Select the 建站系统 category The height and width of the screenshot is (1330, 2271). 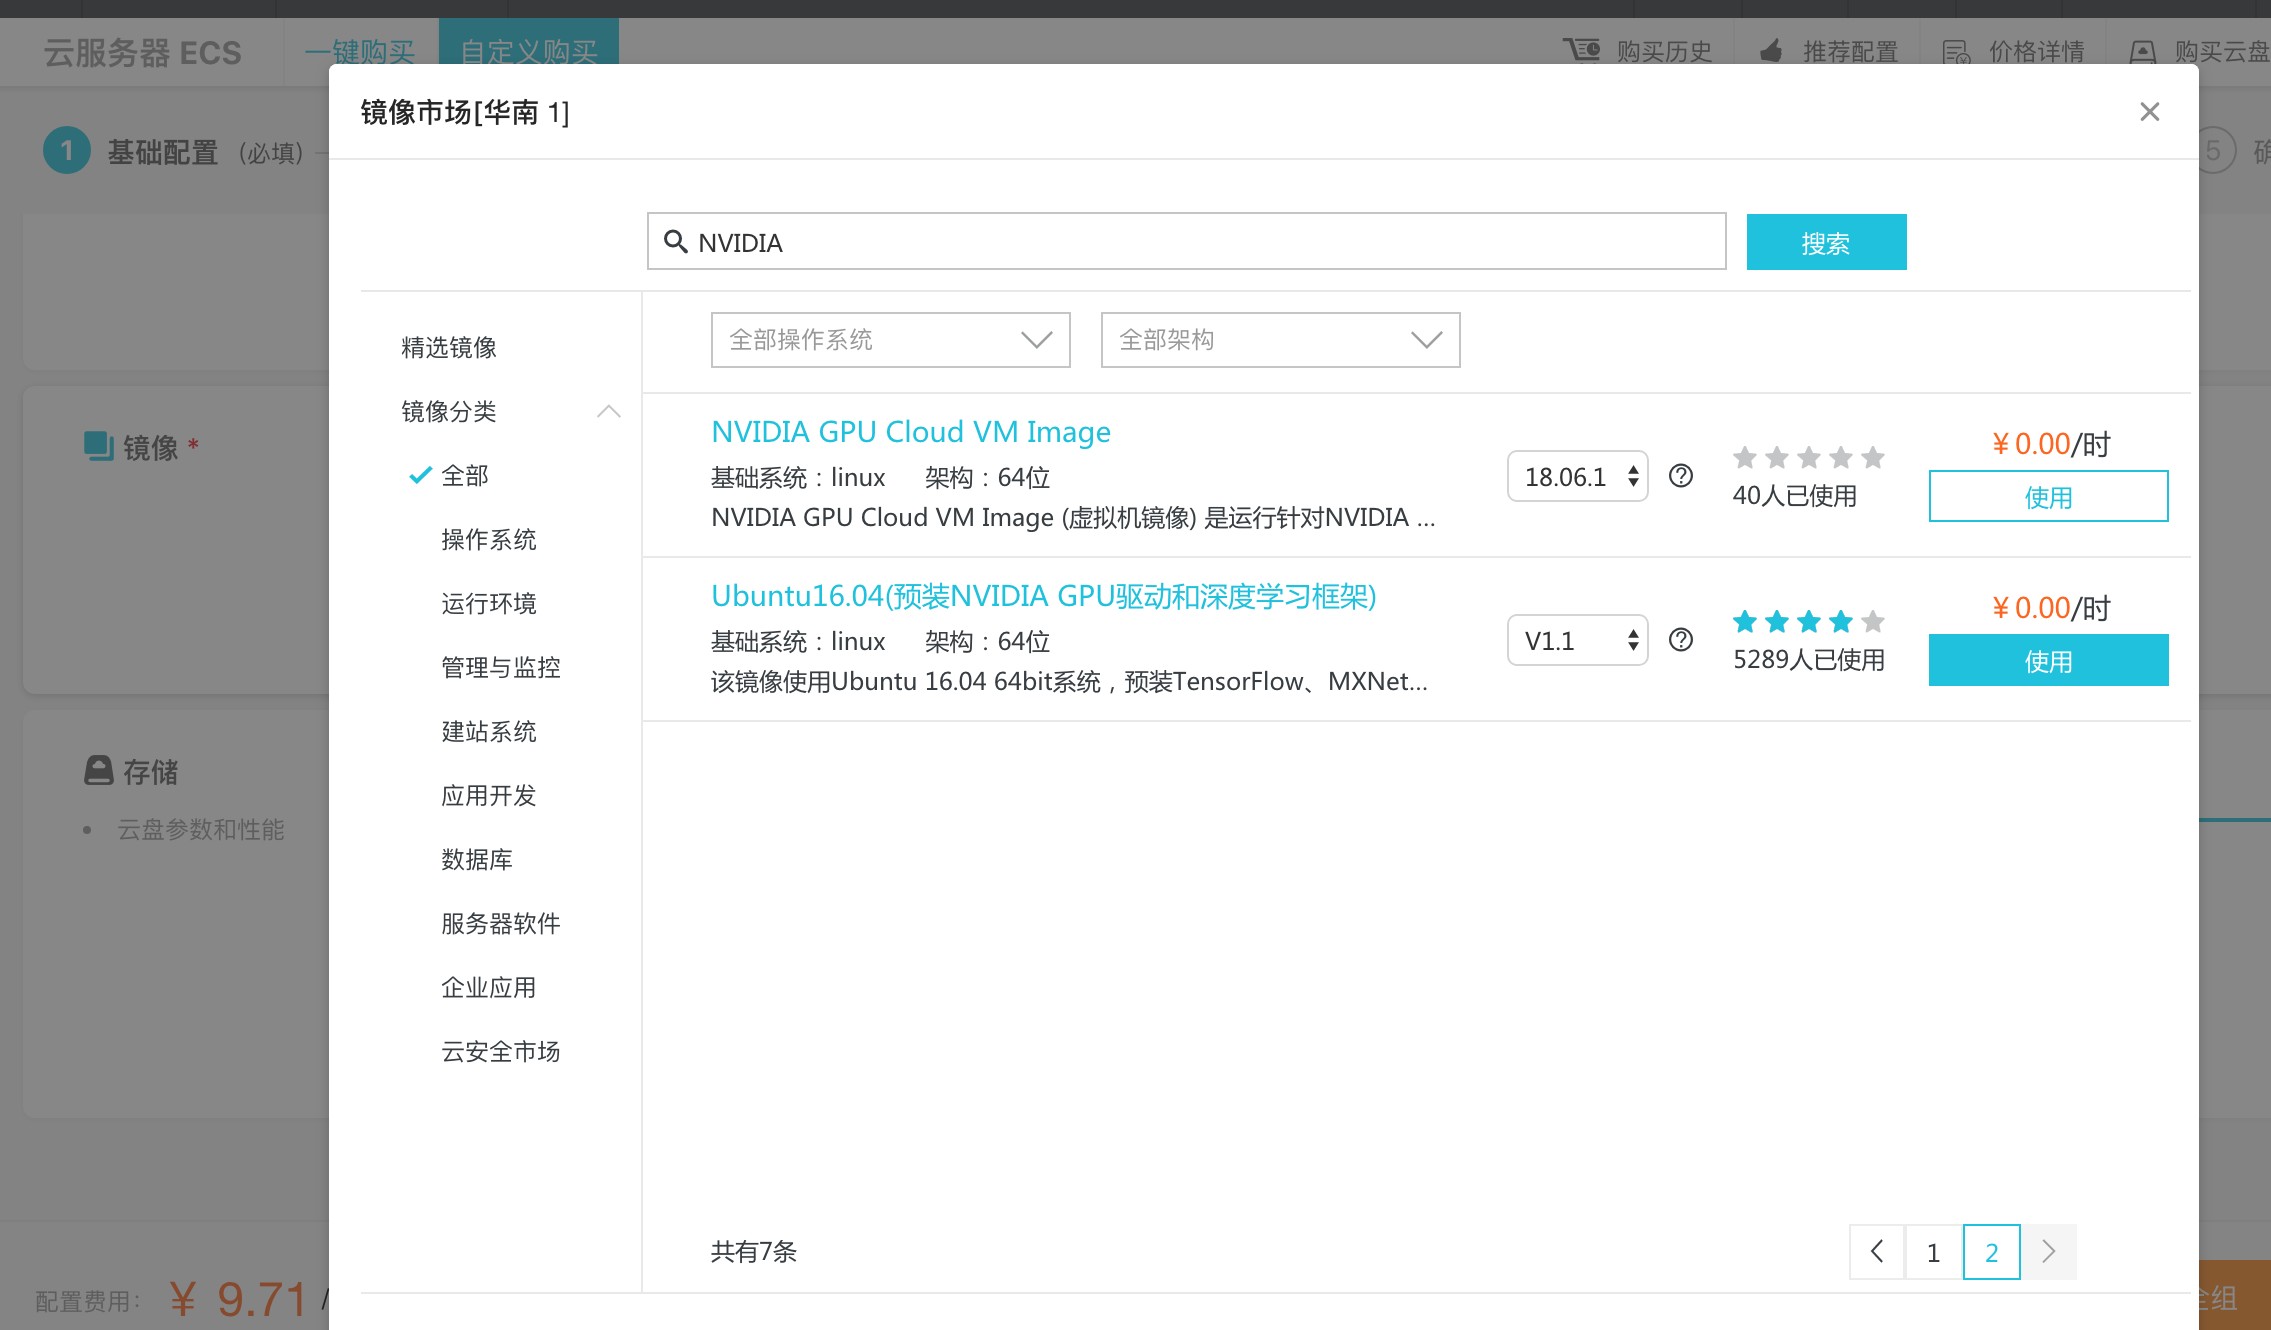click(489, 731)
